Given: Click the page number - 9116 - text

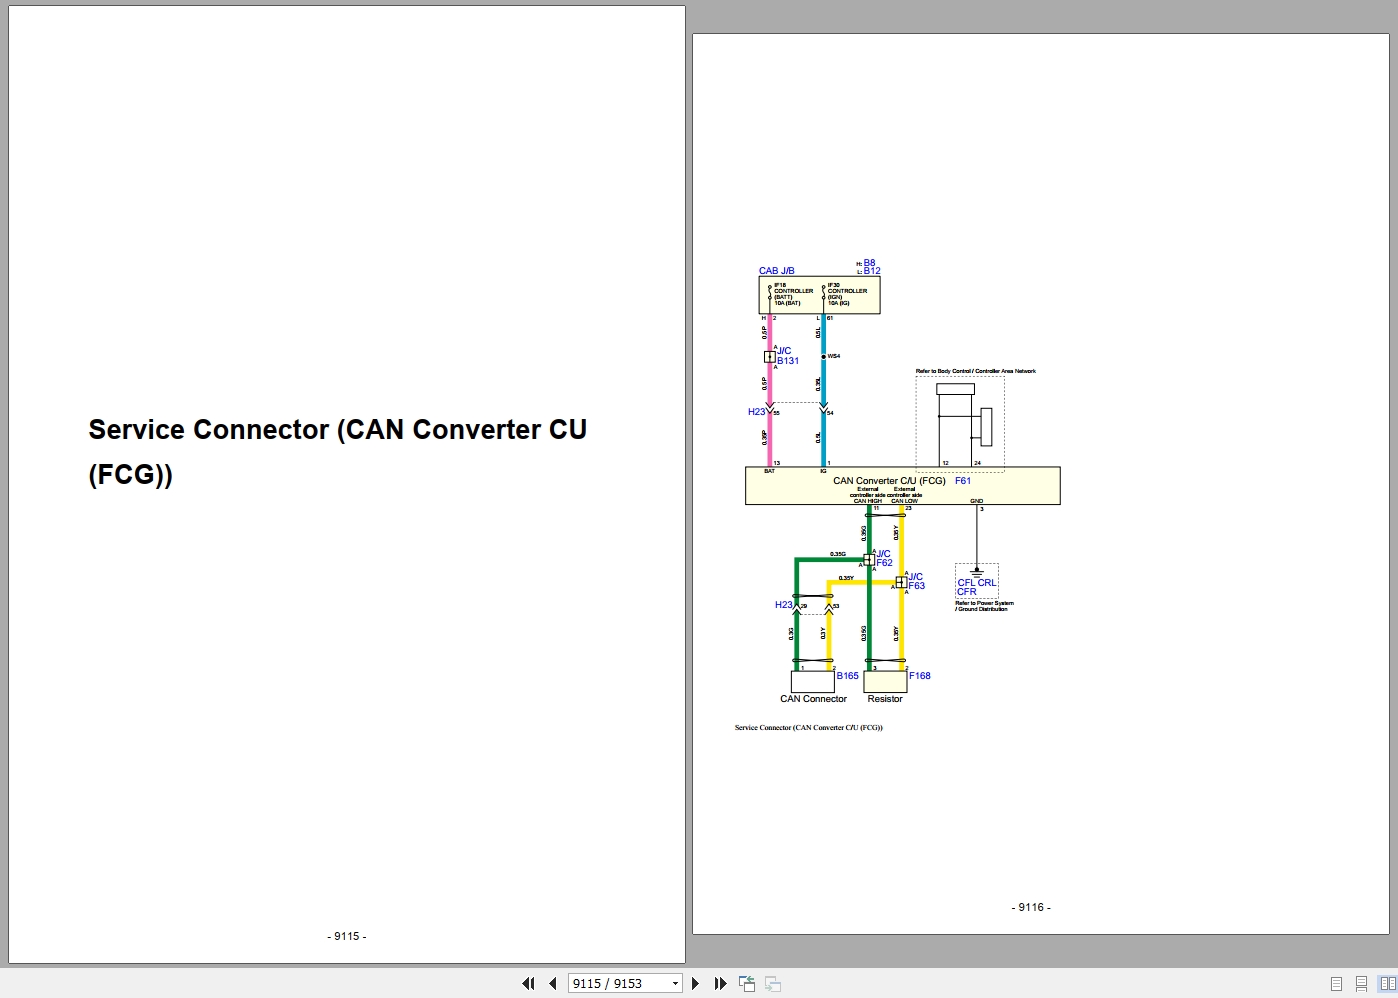Looking at the screenshot, I should point(1031,907).
